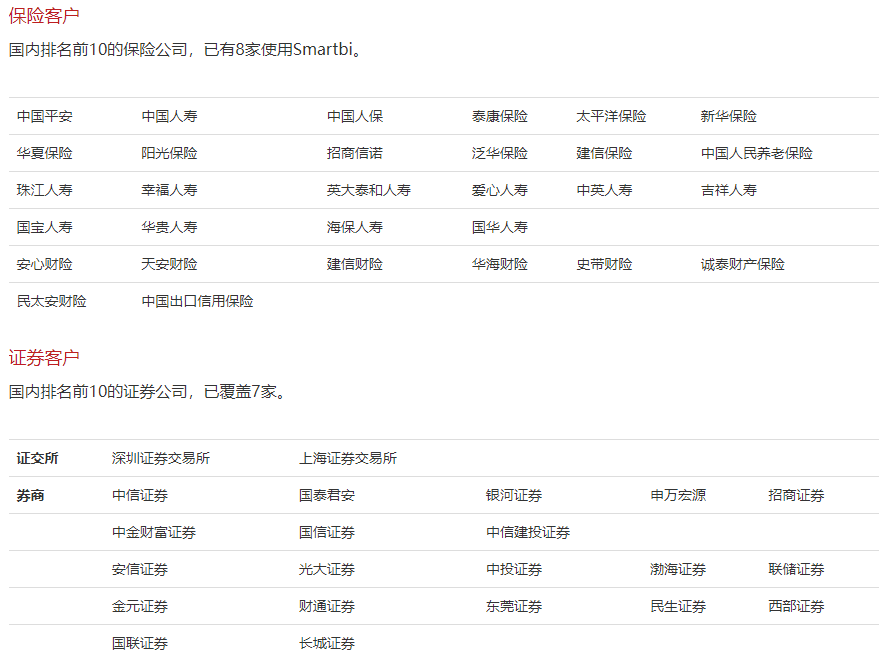The image size is (879, 658).
Task: Click the 华贵人寿 entry
Action: tap(169, 227)
